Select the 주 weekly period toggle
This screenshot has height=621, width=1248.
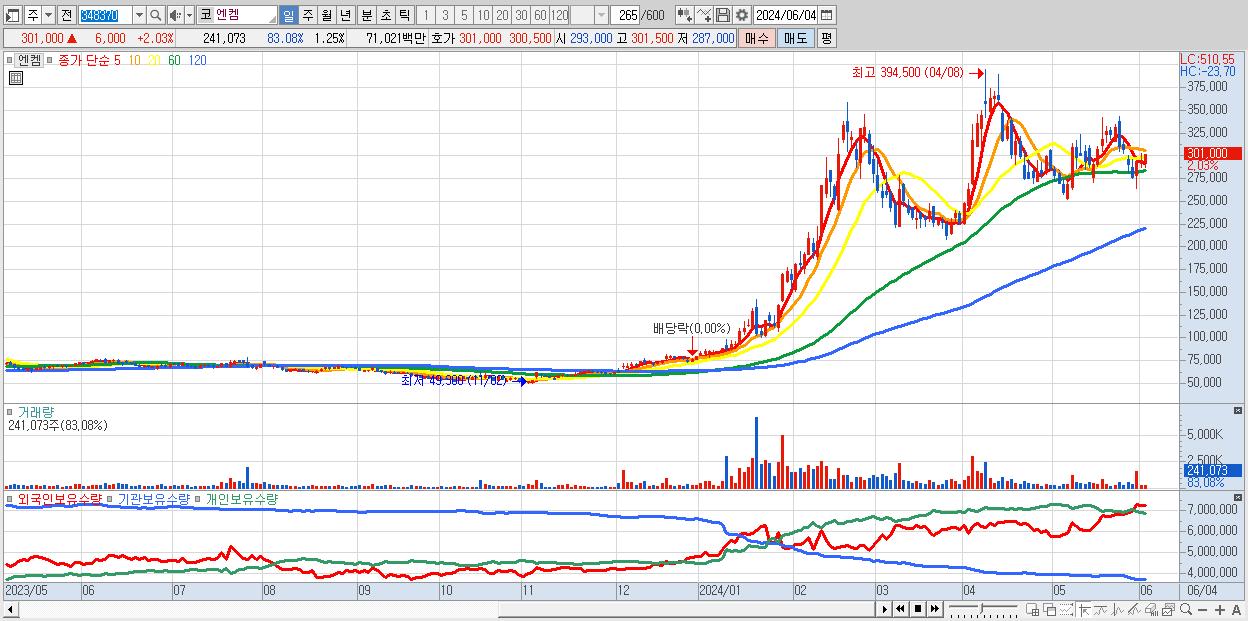[x=307, y=15]
